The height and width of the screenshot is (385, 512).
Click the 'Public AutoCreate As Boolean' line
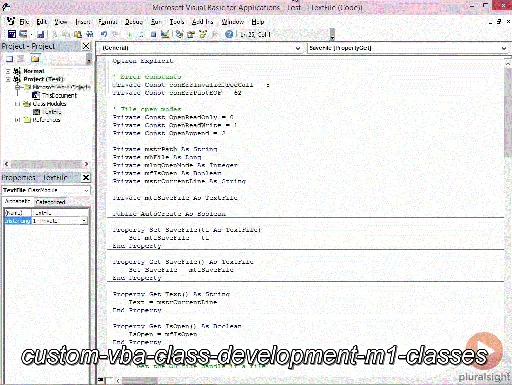(169, 214)
